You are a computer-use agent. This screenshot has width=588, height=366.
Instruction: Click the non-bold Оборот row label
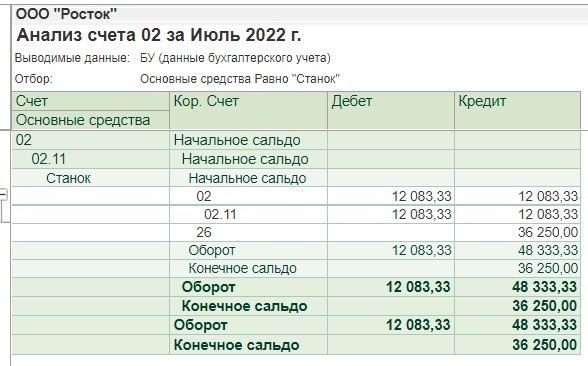point(212,250)
